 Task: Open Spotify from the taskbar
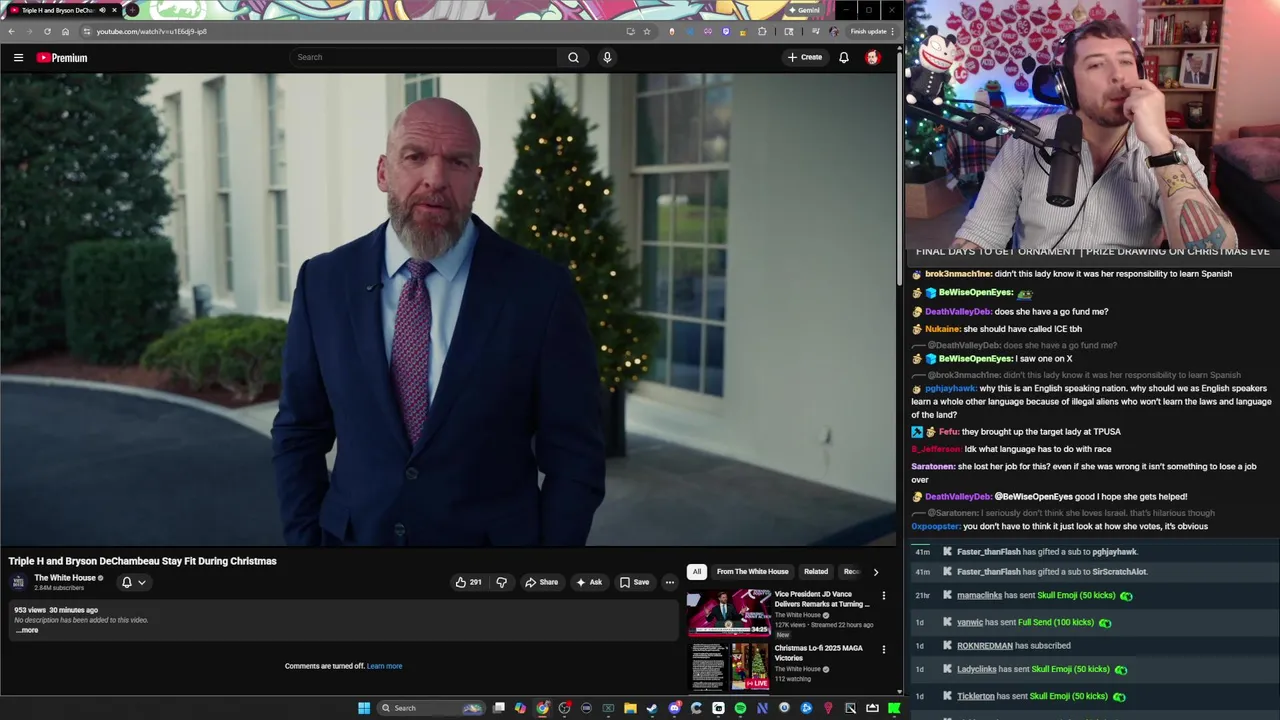point(740,708)
